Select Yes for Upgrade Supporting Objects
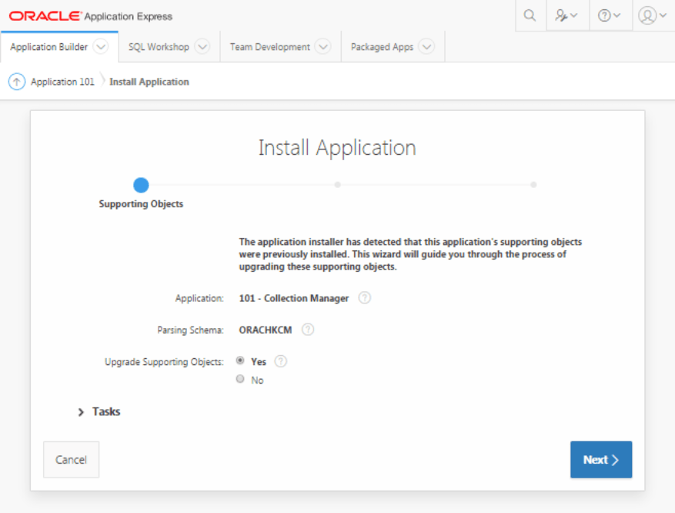 coord(240,360)
